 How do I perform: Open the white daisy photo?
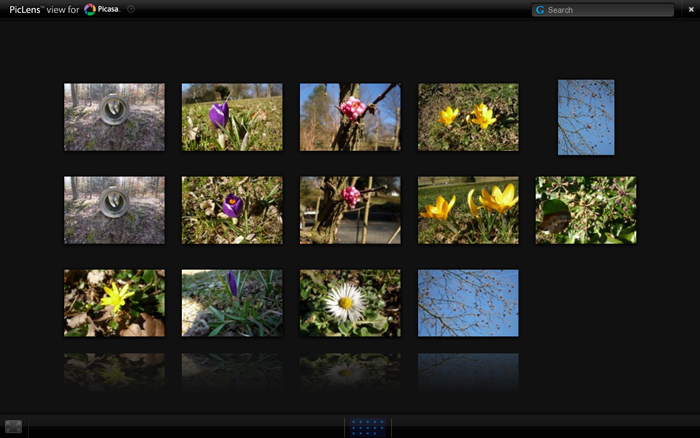click(x=350, y=303)
